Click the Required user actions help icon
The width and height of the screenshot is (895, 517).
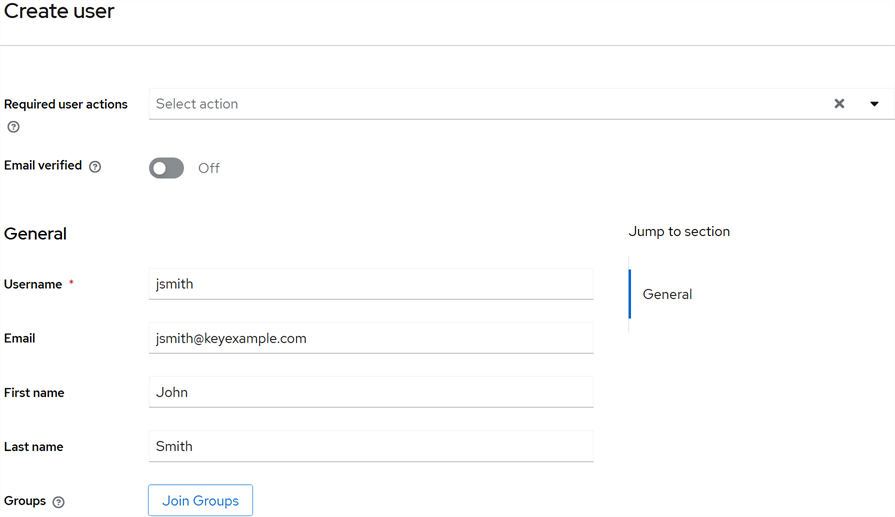[x=13, y=127]
